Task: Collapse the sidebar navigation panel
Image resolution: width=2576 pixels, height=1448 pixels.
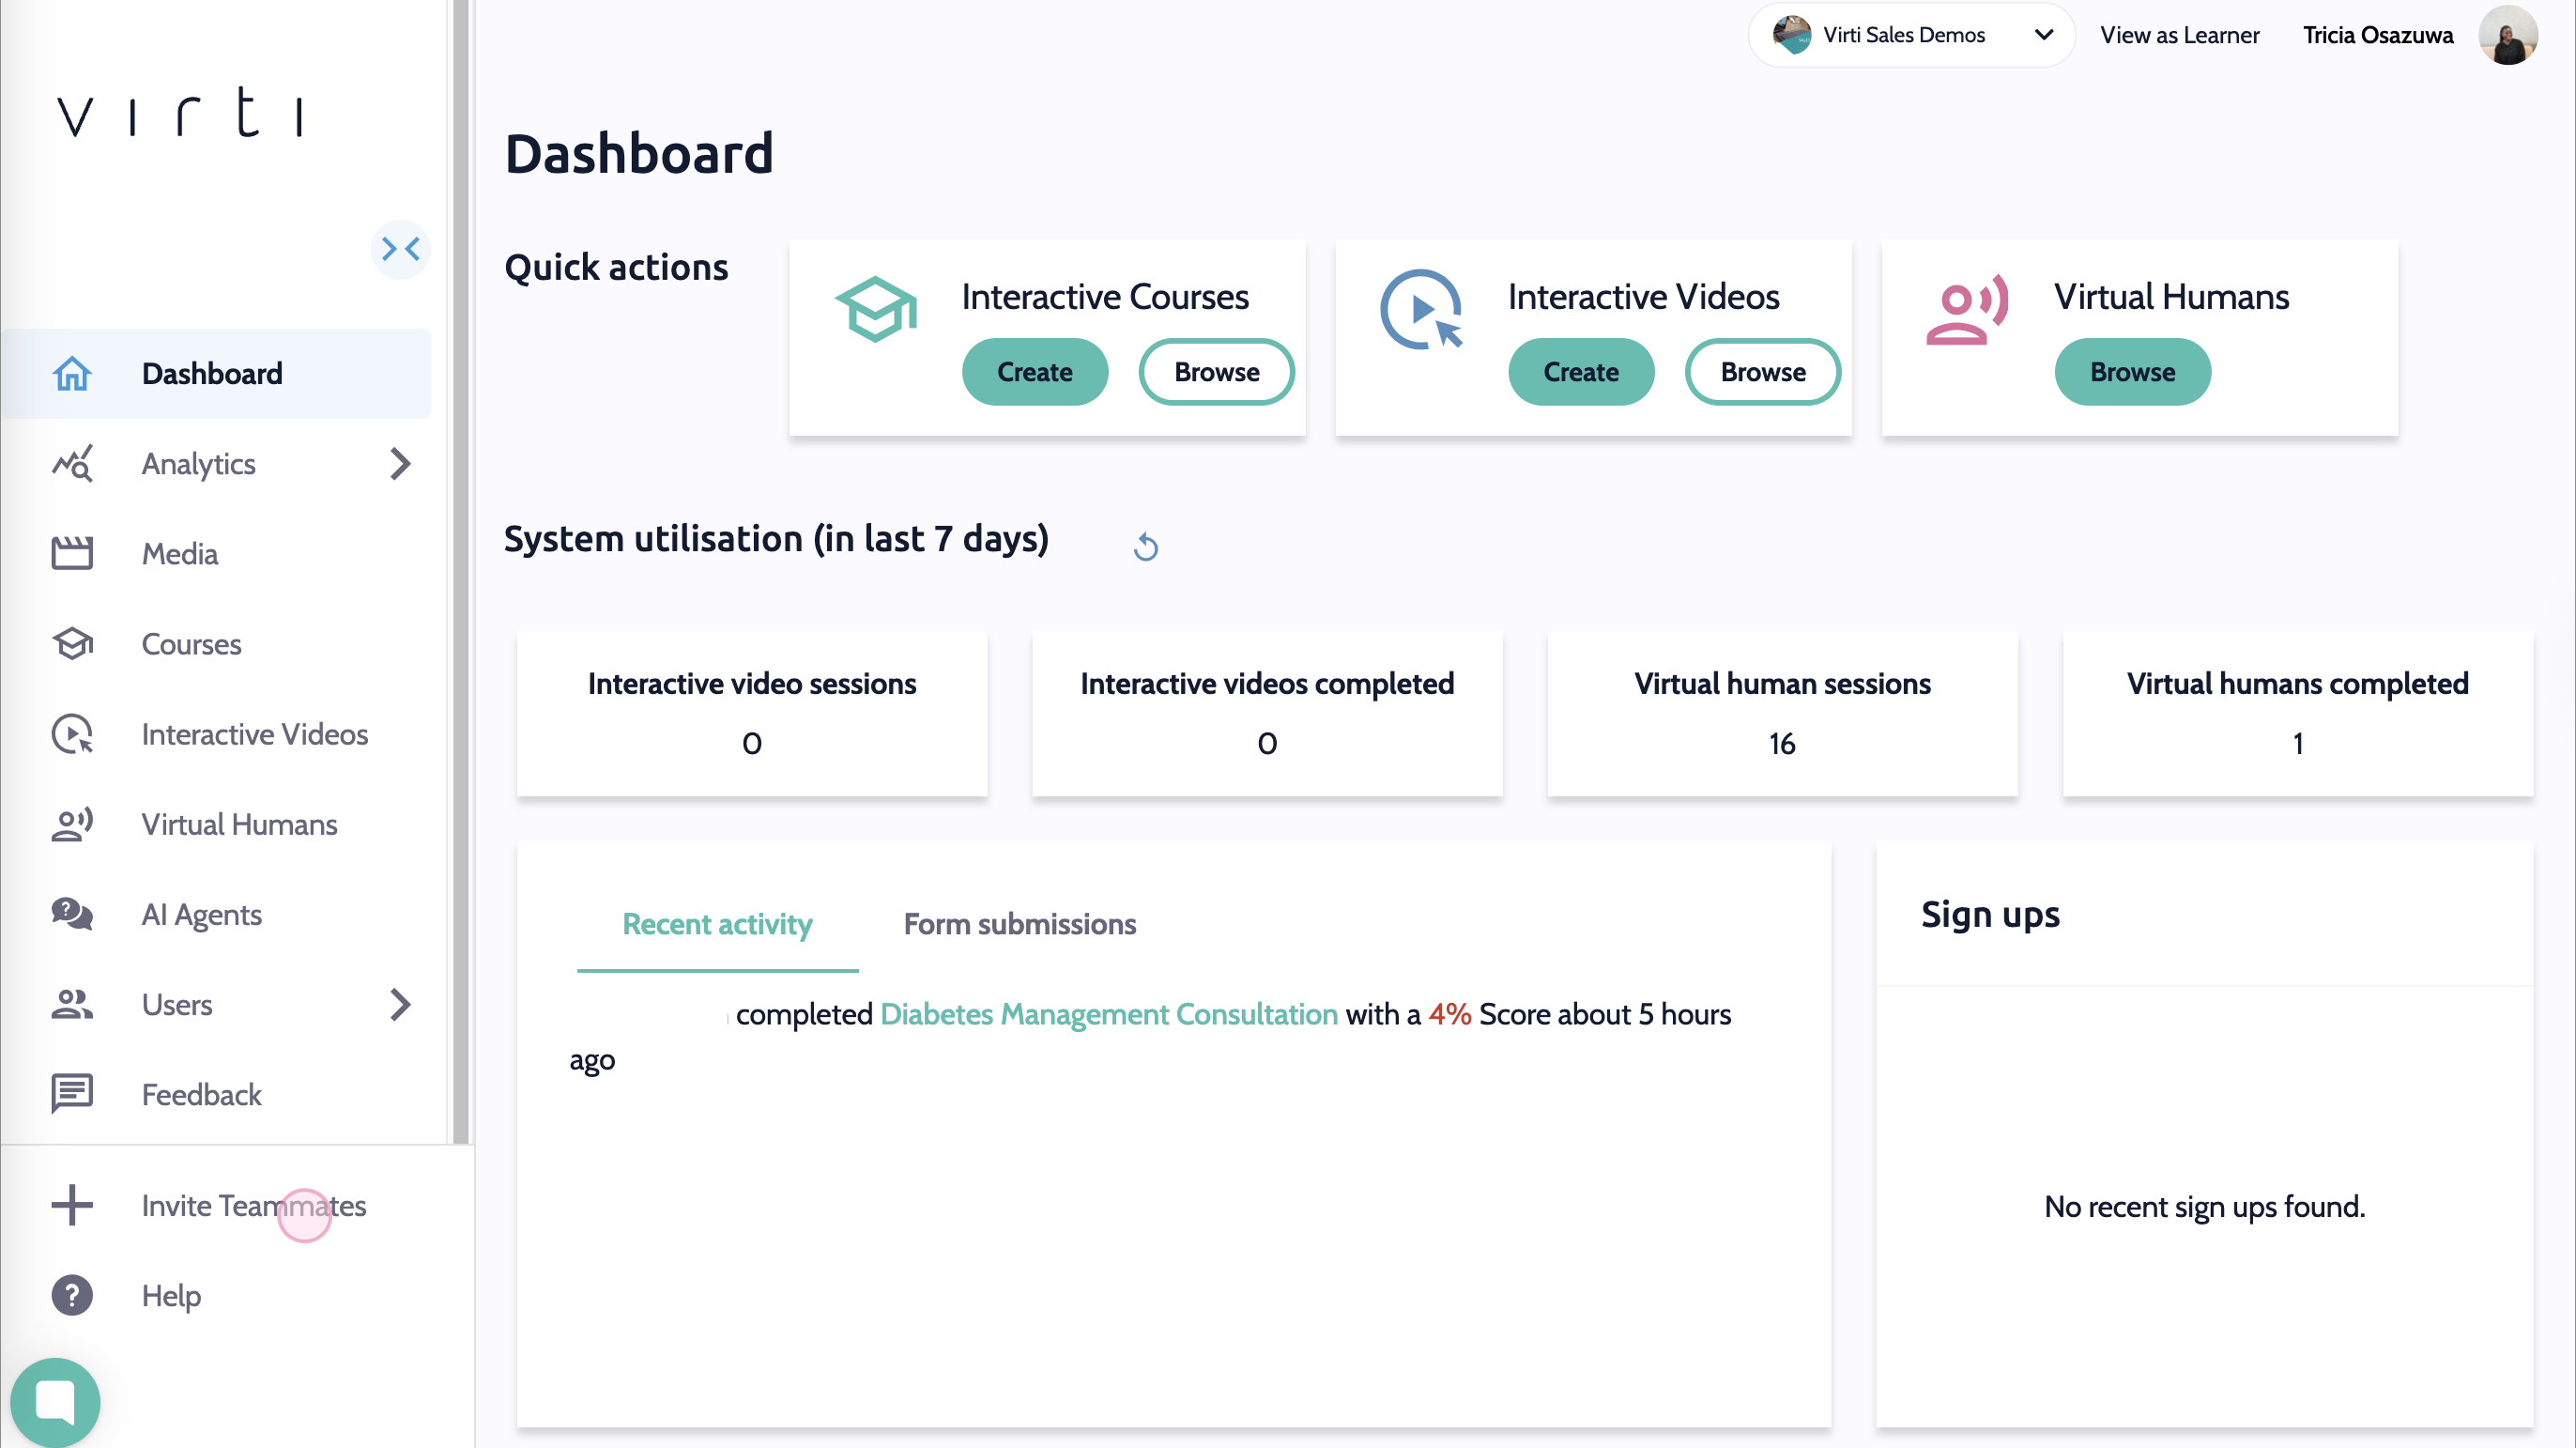Action: (400, 249)
